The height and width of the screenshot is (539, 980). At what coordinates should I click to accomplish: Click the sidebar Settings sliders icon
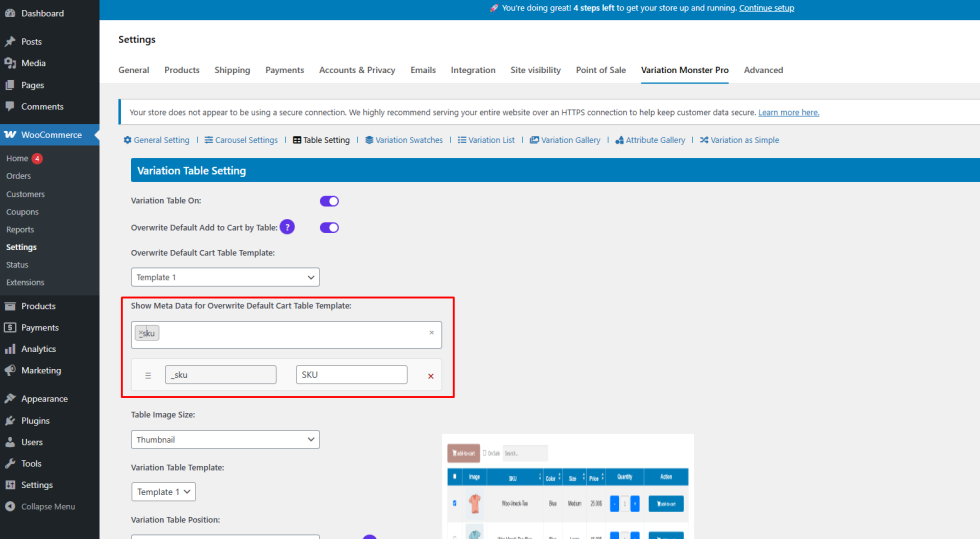(x=10, y=485)
